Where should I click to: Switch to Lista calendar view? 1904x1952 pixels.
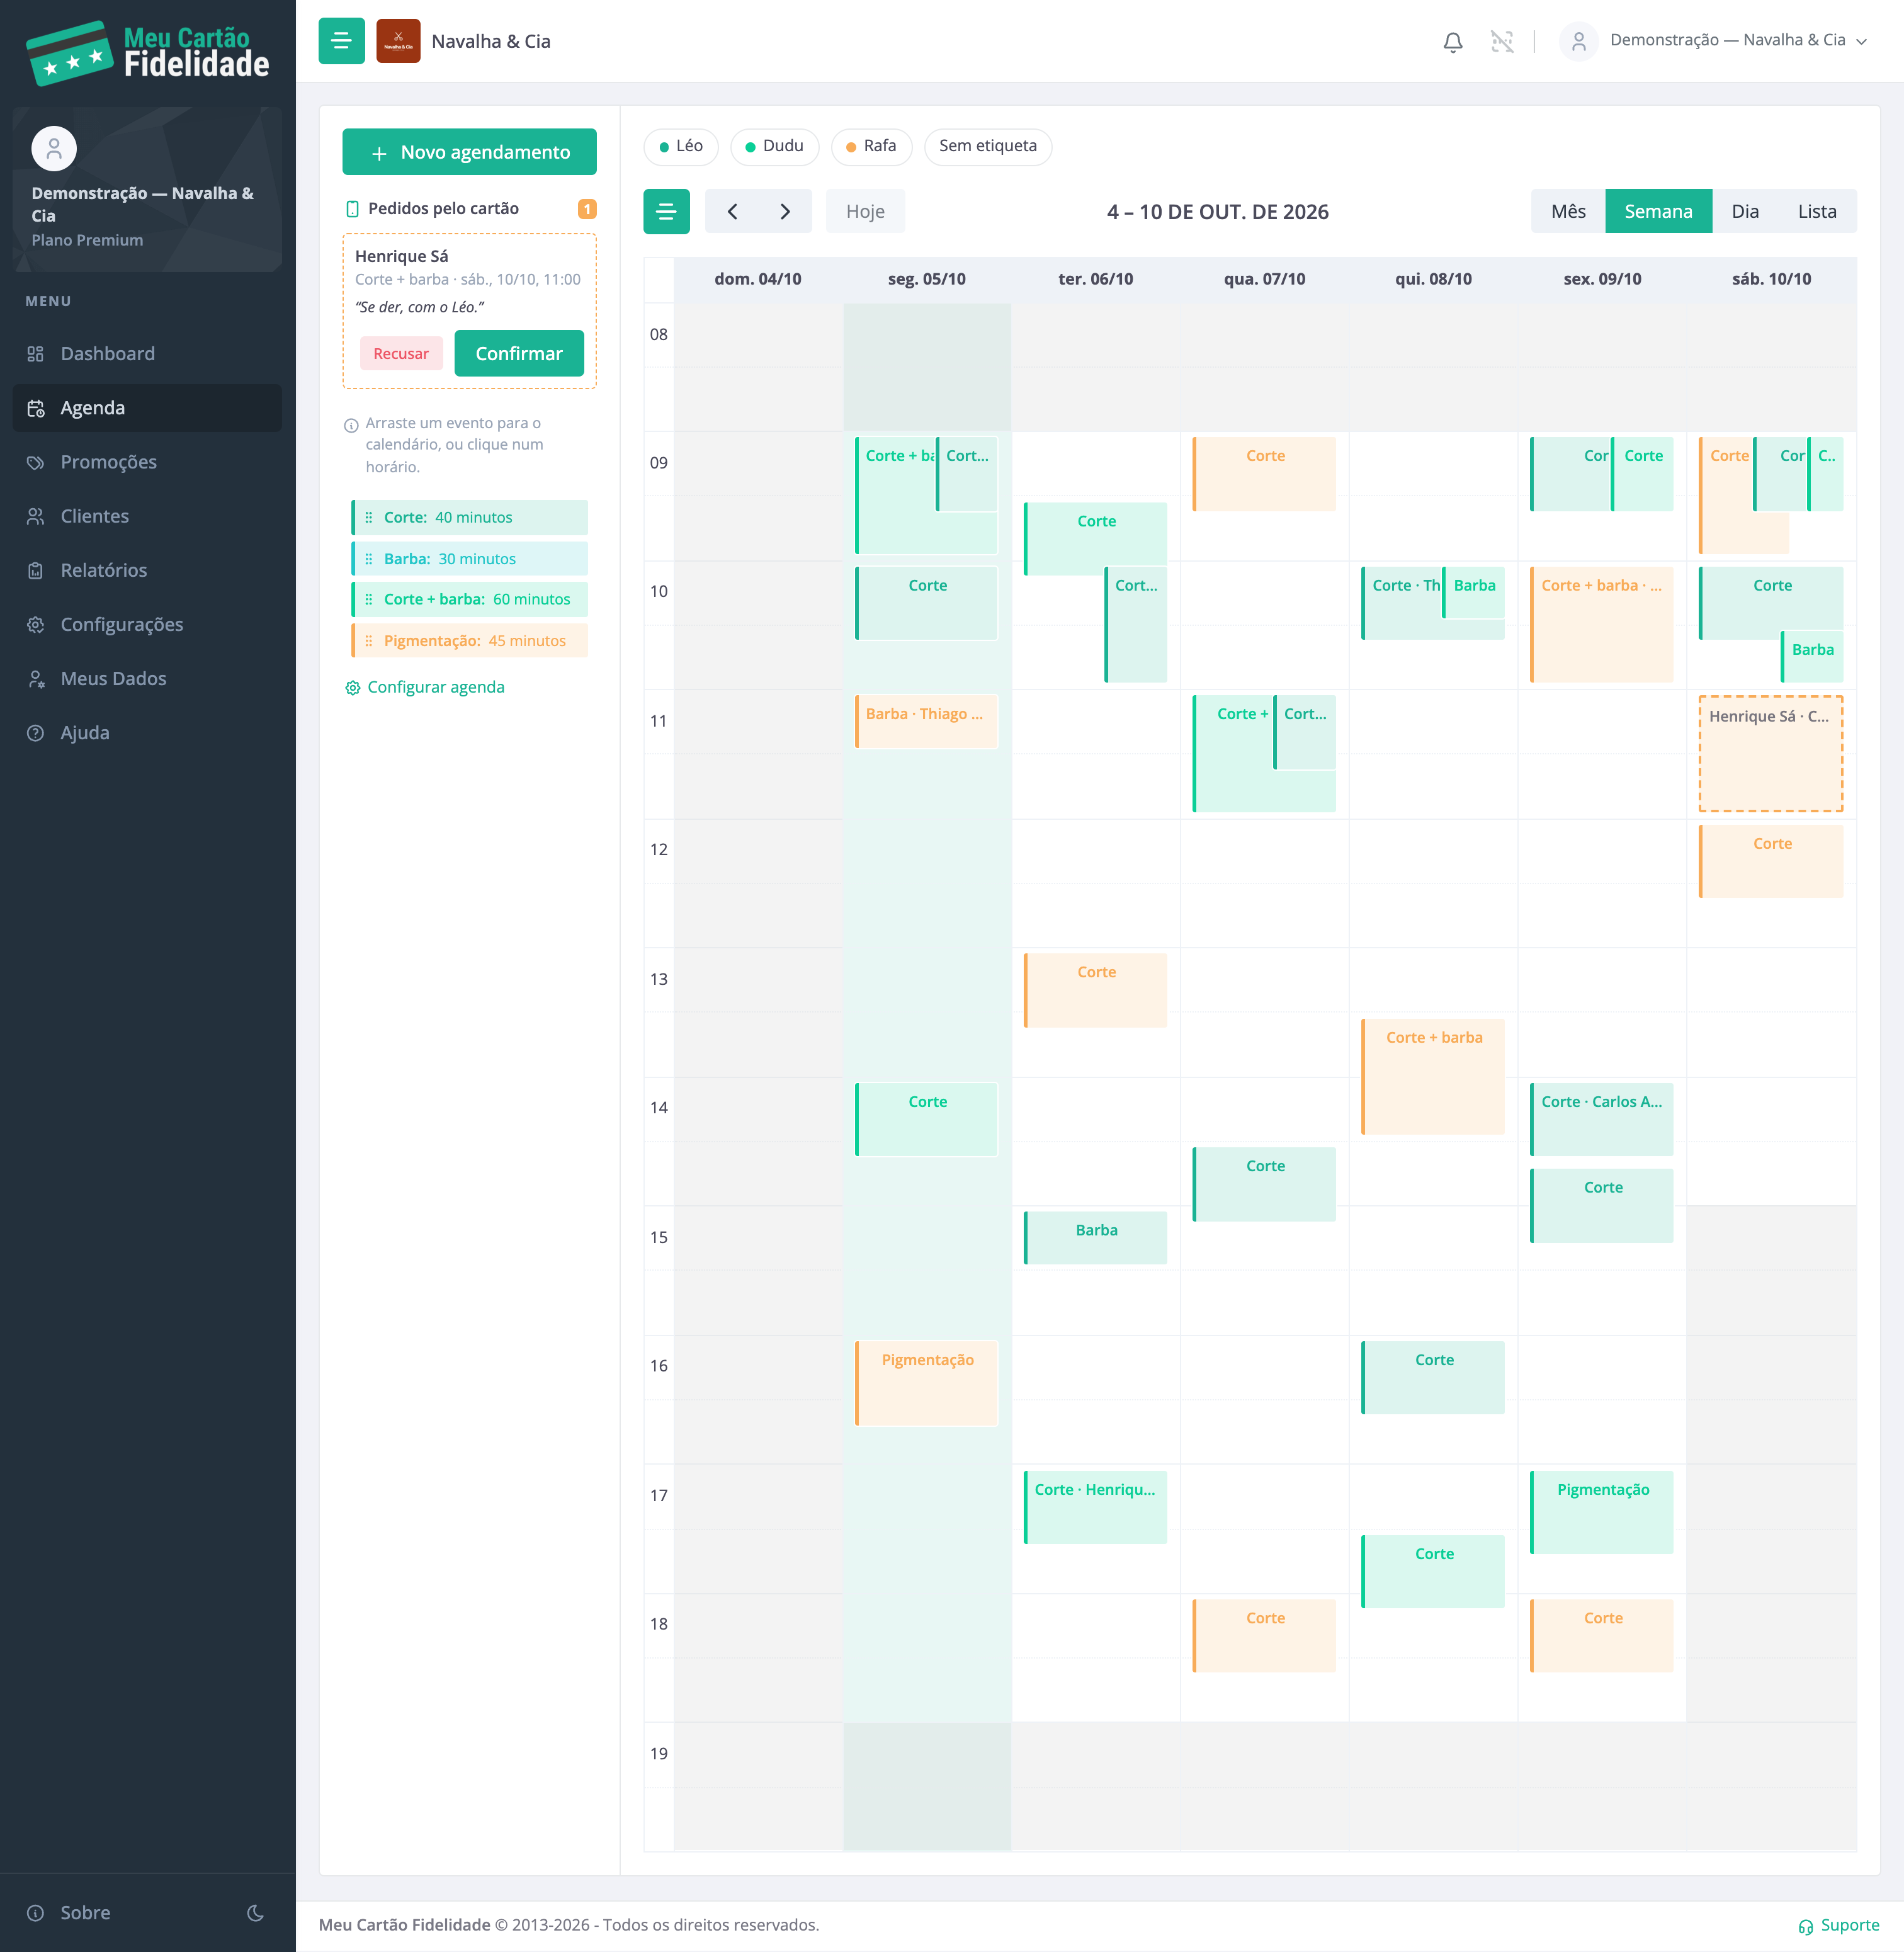click(x=1817, y=211)
